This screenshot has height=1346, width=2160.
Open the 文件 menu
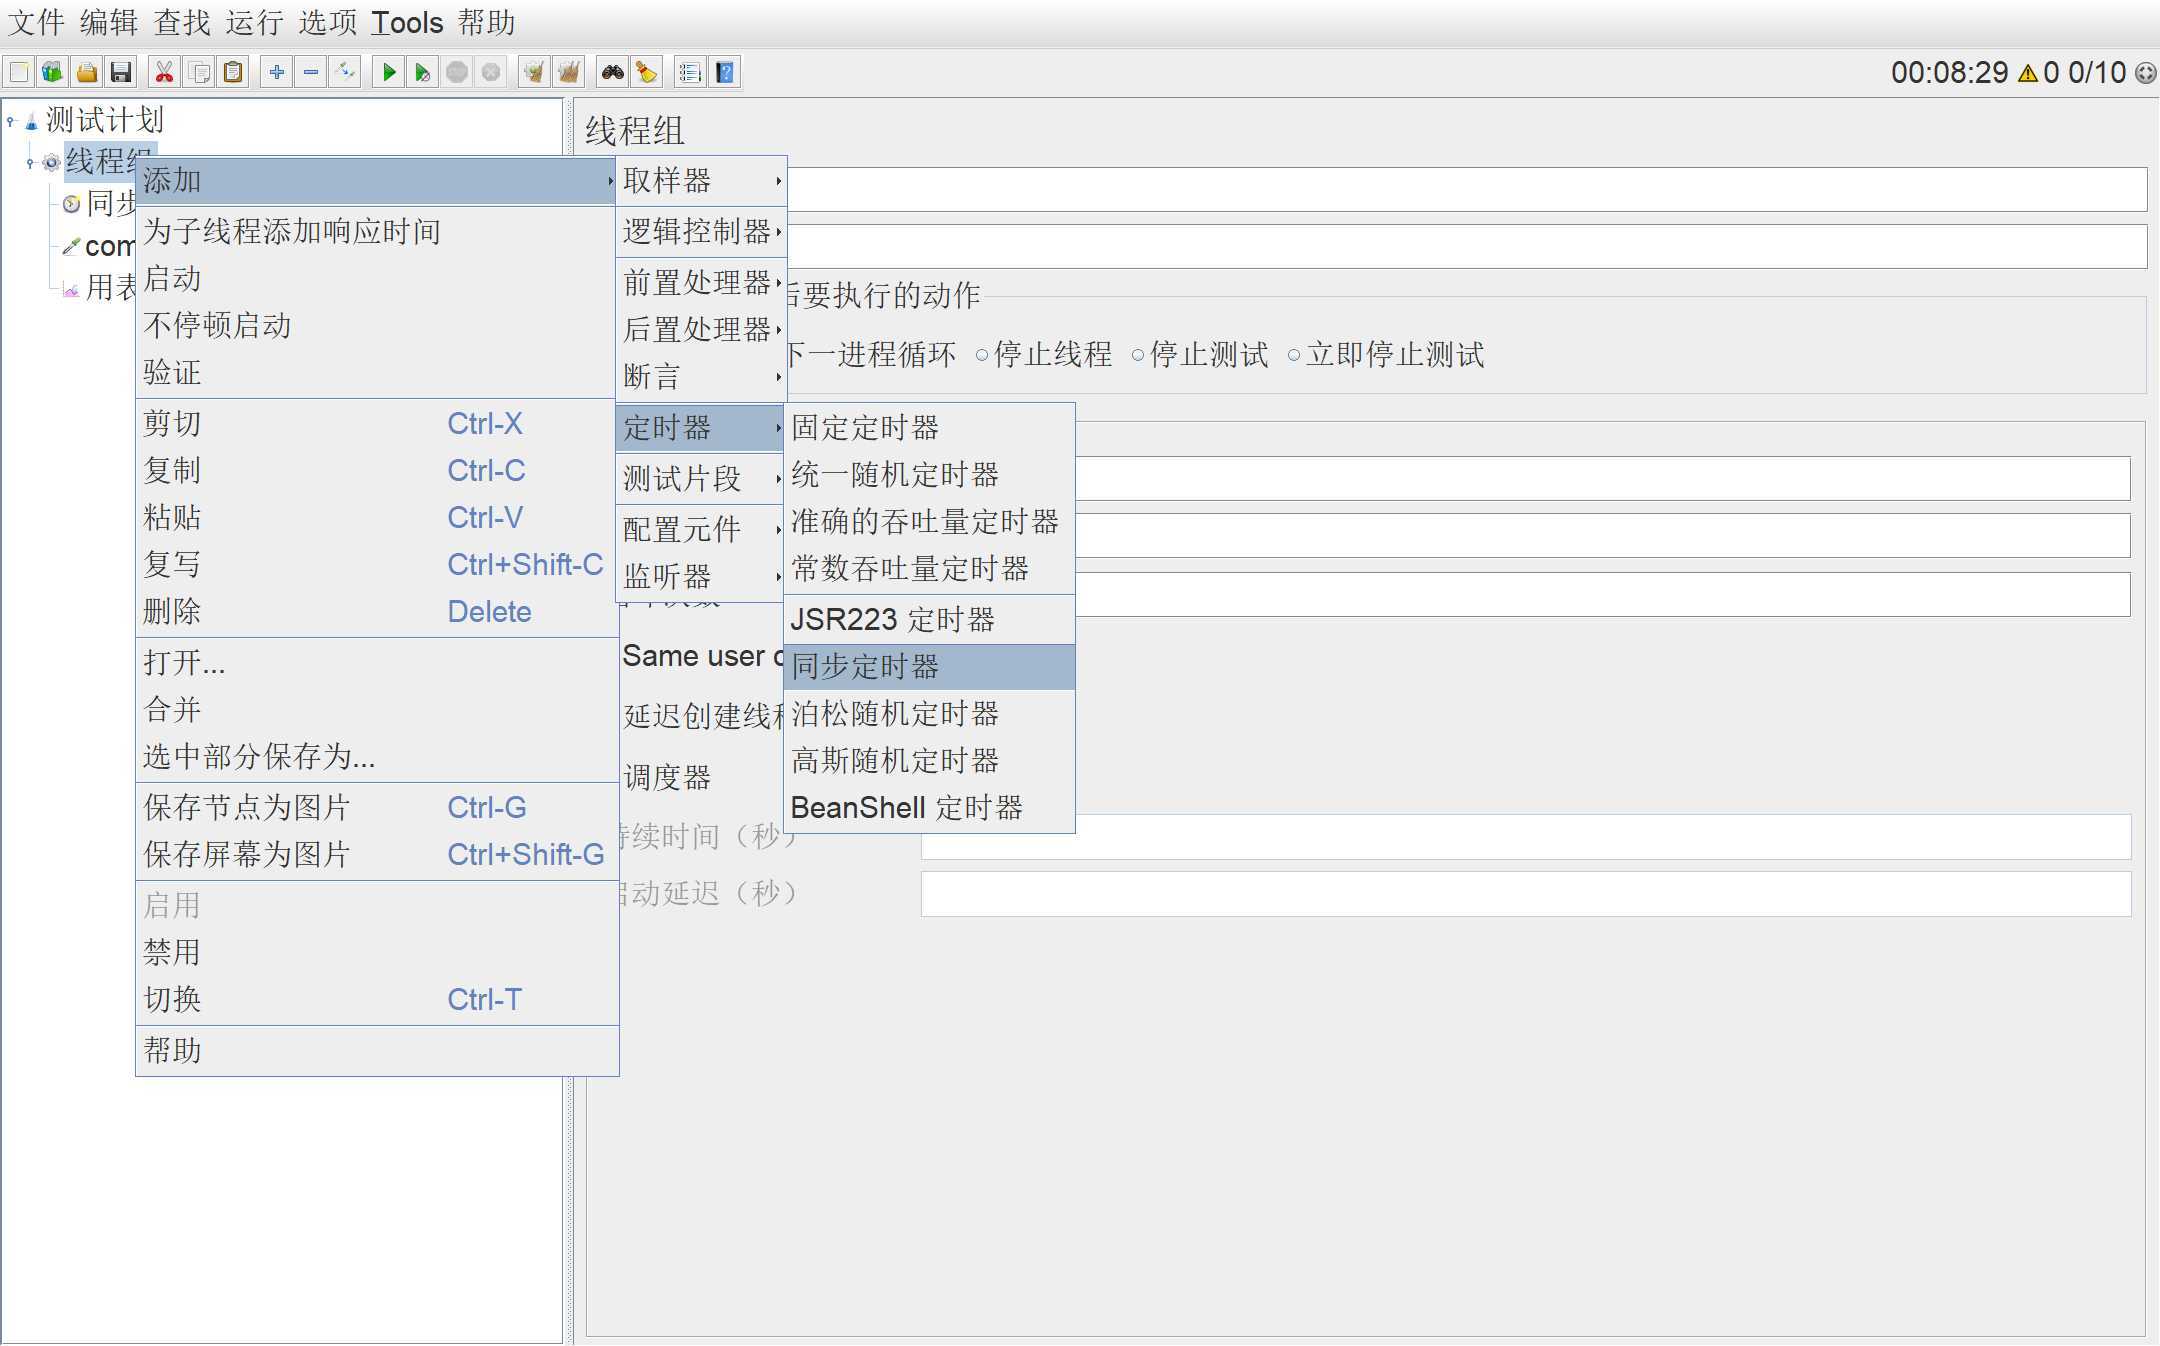36,22
